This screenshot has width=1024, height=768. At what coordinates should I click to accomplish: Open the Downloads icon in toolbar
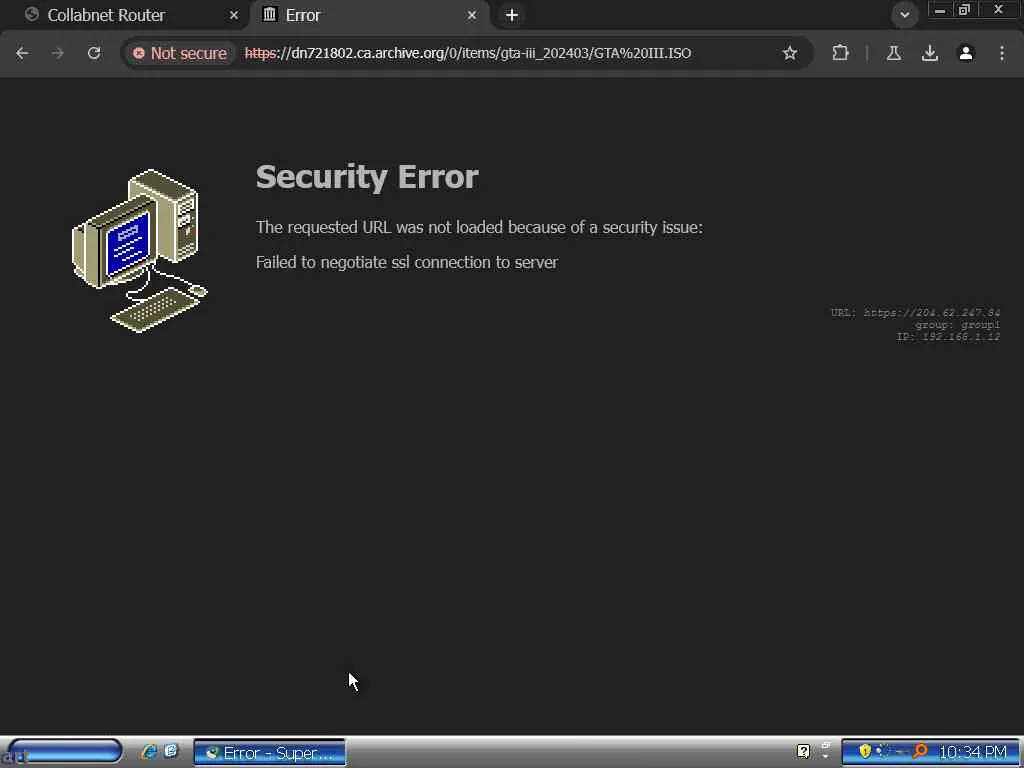pos(930,53)
